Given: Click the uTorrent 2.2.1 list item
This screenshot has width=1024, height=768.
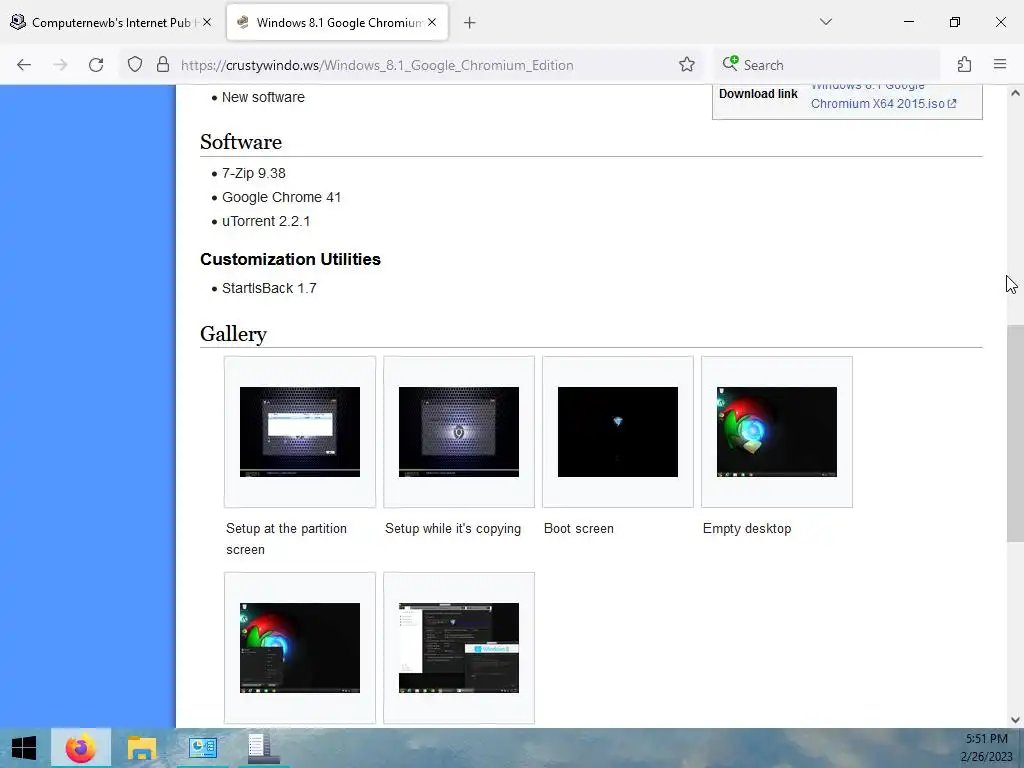Looking at the screenshot, I should (x=266, y=221).
